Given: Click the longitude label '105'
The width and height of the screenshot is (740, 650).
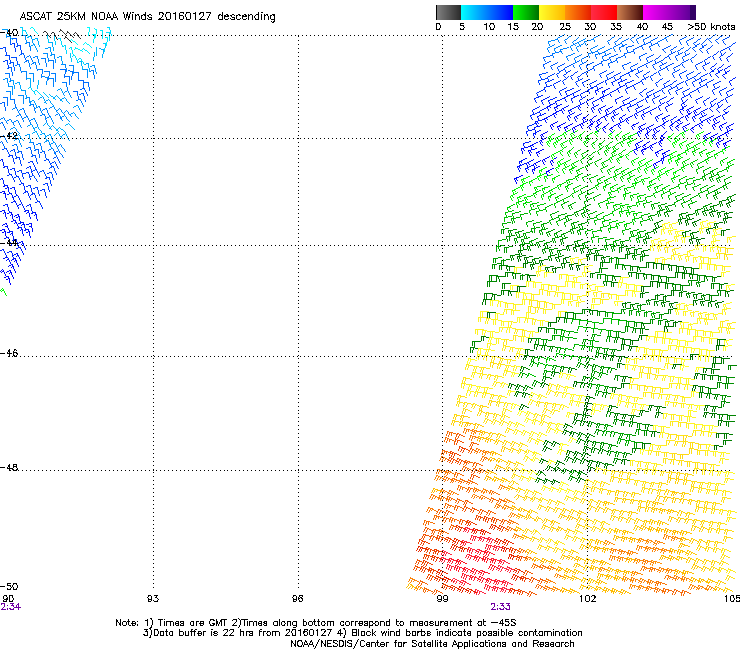Looking at the screenshot, I should pos(732,599).
